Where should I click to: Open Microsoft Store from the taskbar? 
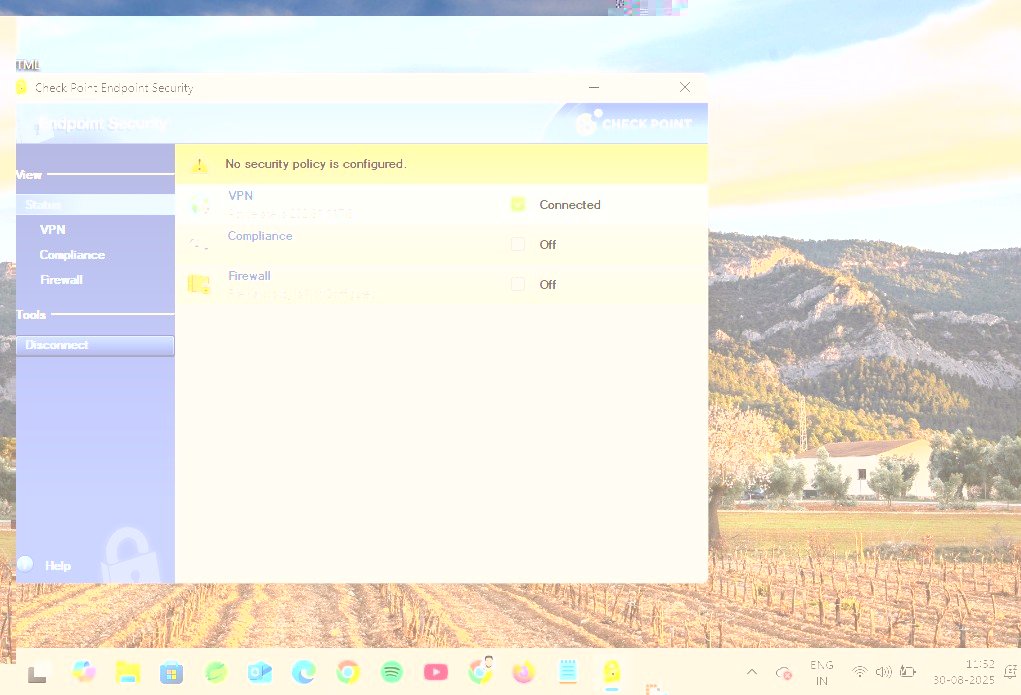(x=171, y=672)
